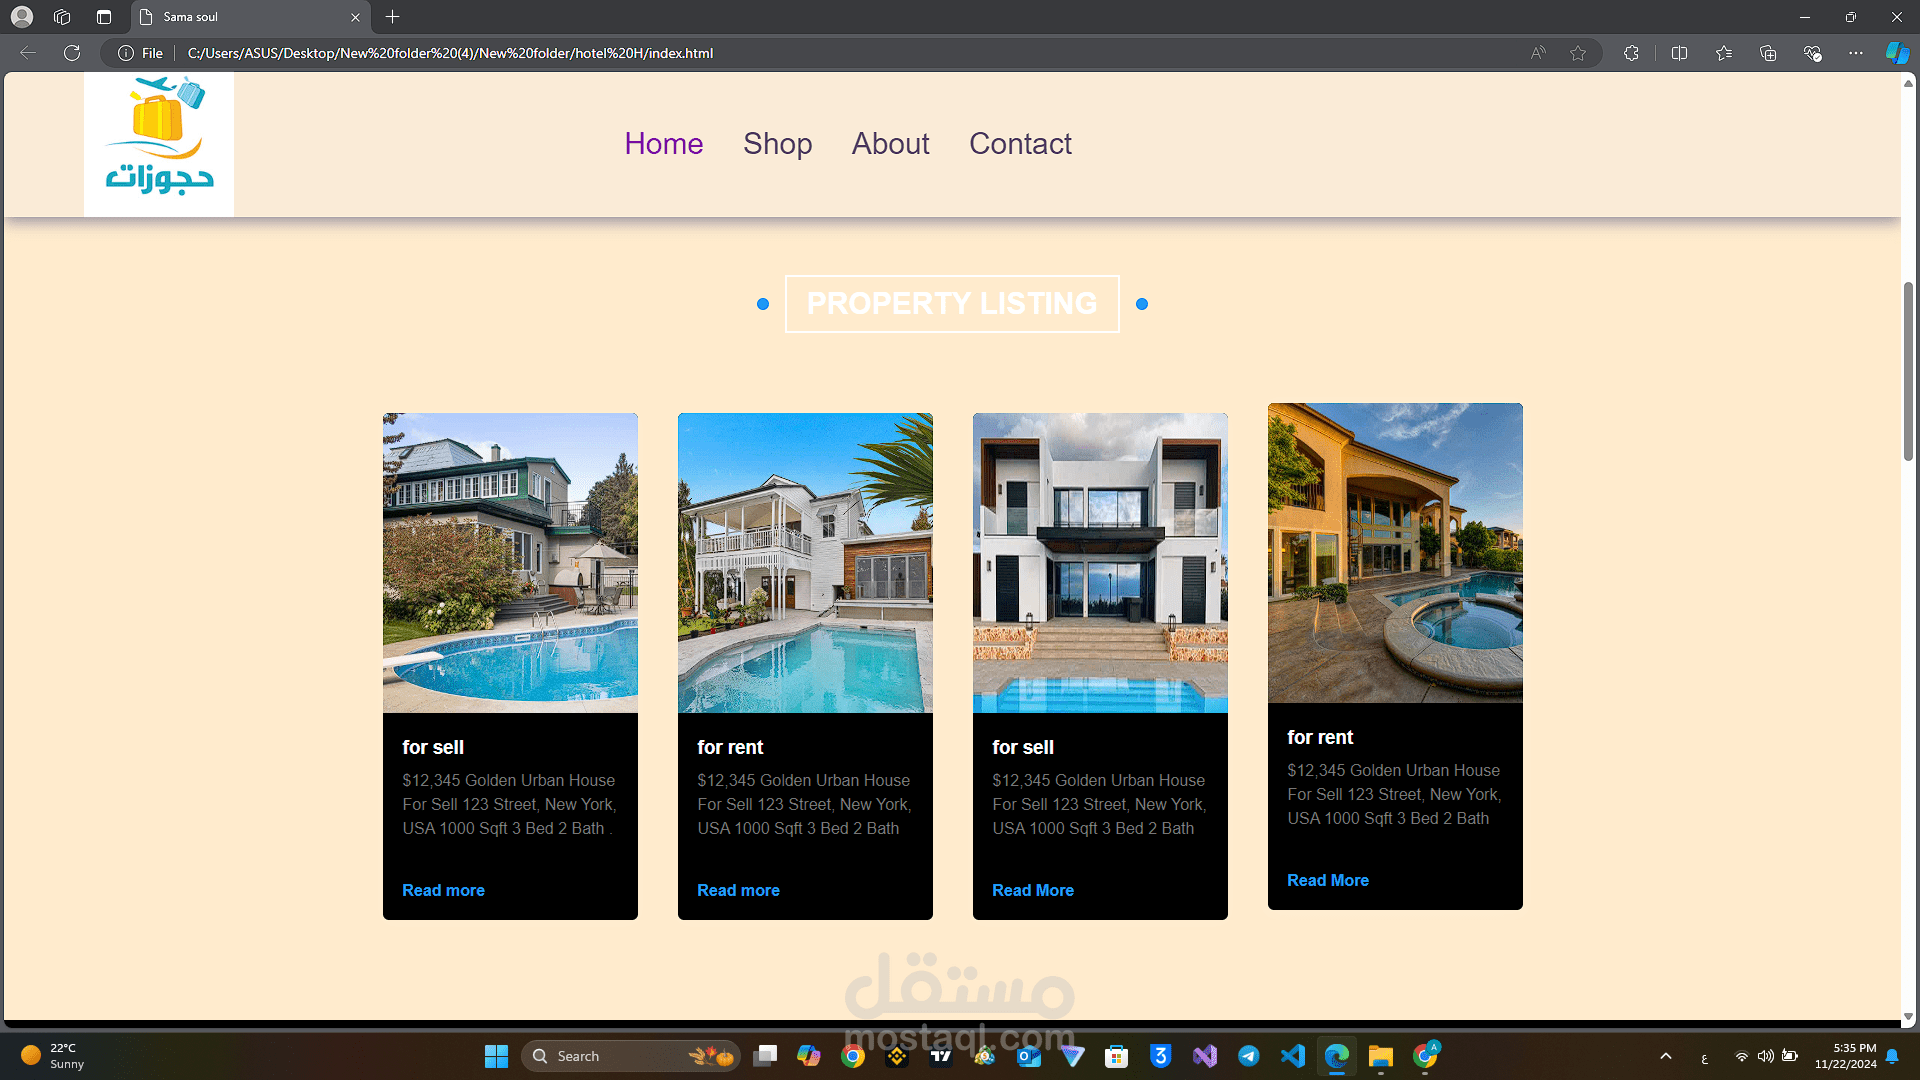Open the Collections icon
Viewport: 1920px width, 1080px height.
coord(1768,53)
